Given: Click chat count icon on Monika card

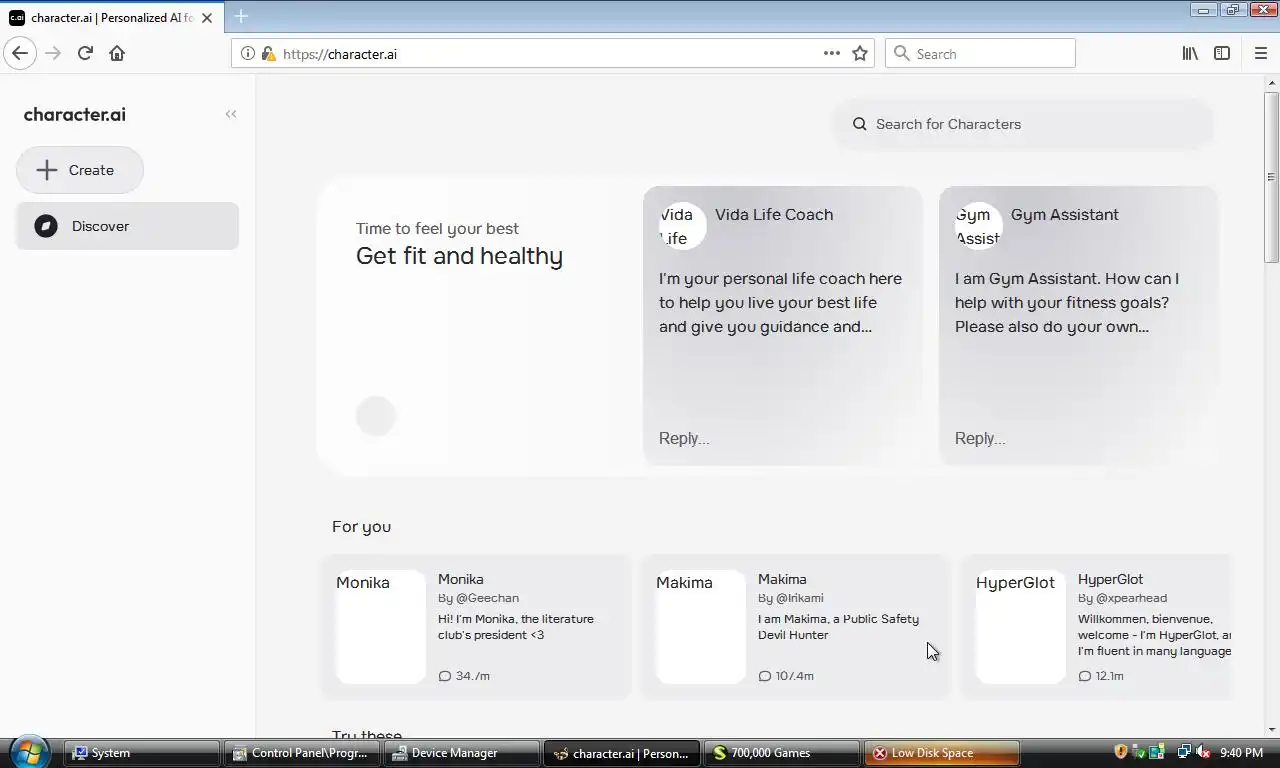Looking at the screenshot, I should (445, 676).
